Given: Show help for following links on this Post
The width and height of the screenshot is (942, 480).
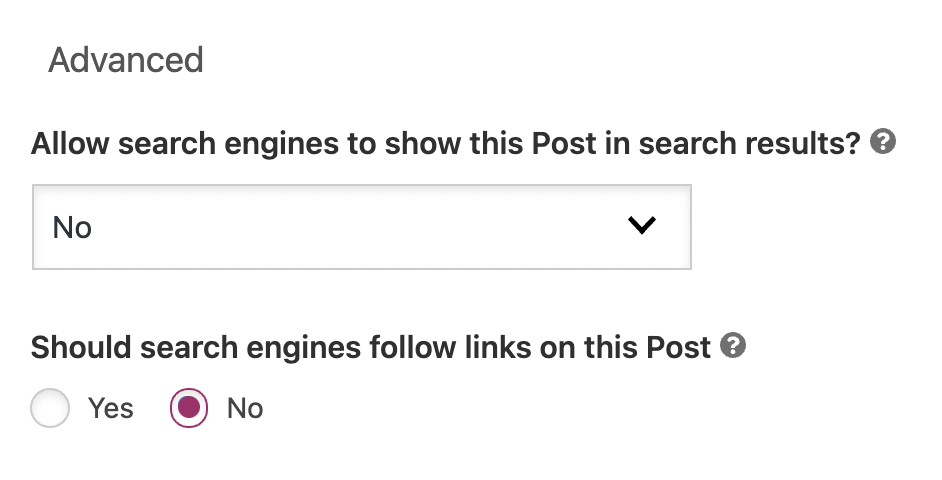Looking at the screenshot, I should [733, 346].
